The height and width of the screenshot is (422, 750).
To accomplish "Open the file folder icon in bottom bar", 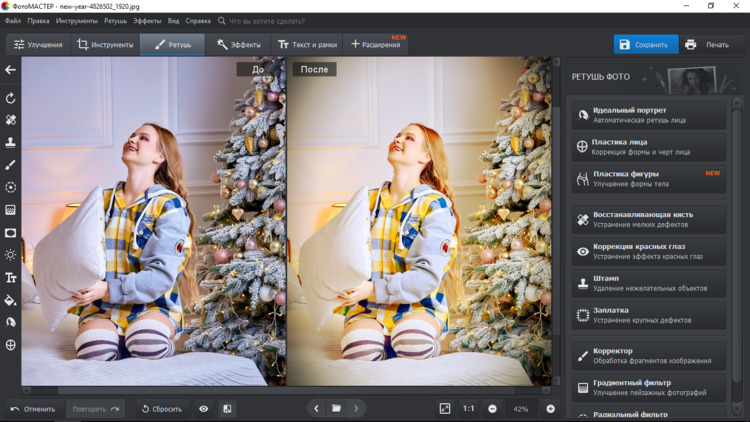I will [x=336, y=408].
